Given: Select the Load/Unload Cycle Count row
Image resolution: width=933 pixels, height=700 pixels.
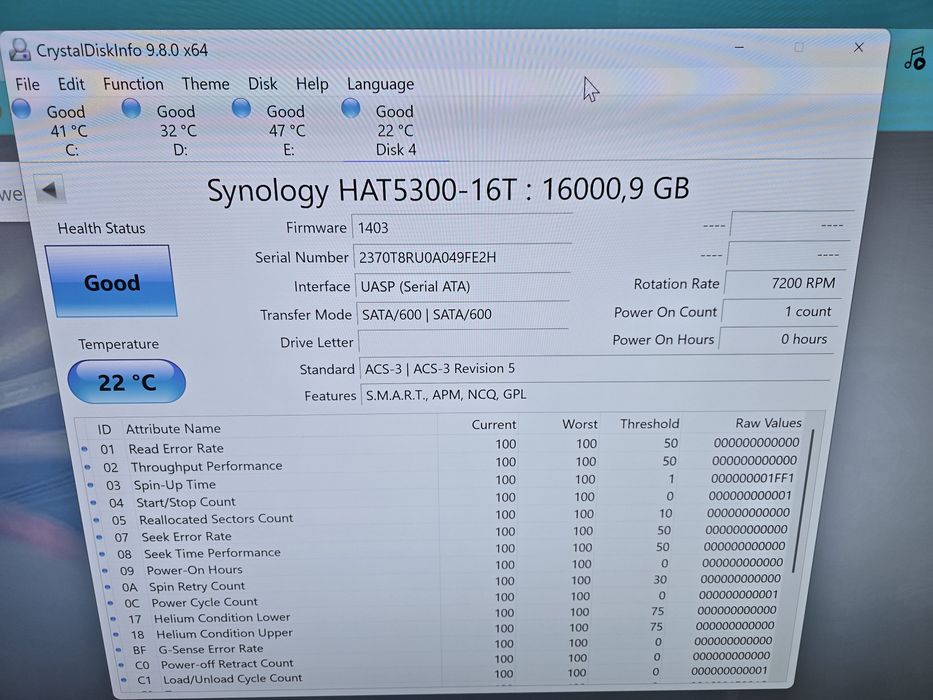Looking at the screenshot, I should coord(445,676).
